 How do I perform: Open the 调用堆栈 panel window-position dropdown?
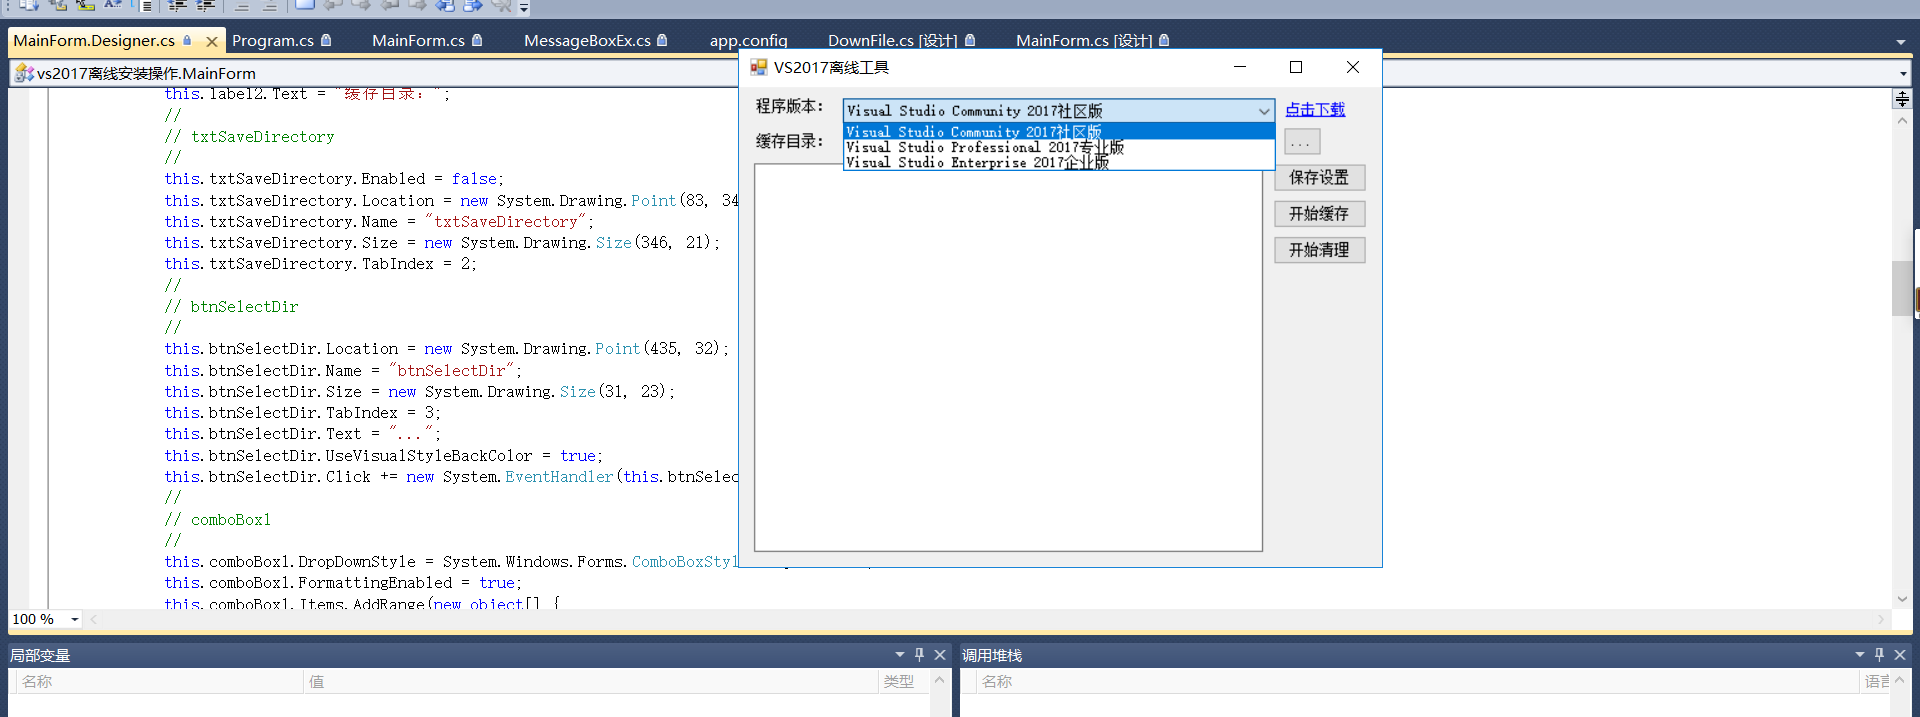1860,654
